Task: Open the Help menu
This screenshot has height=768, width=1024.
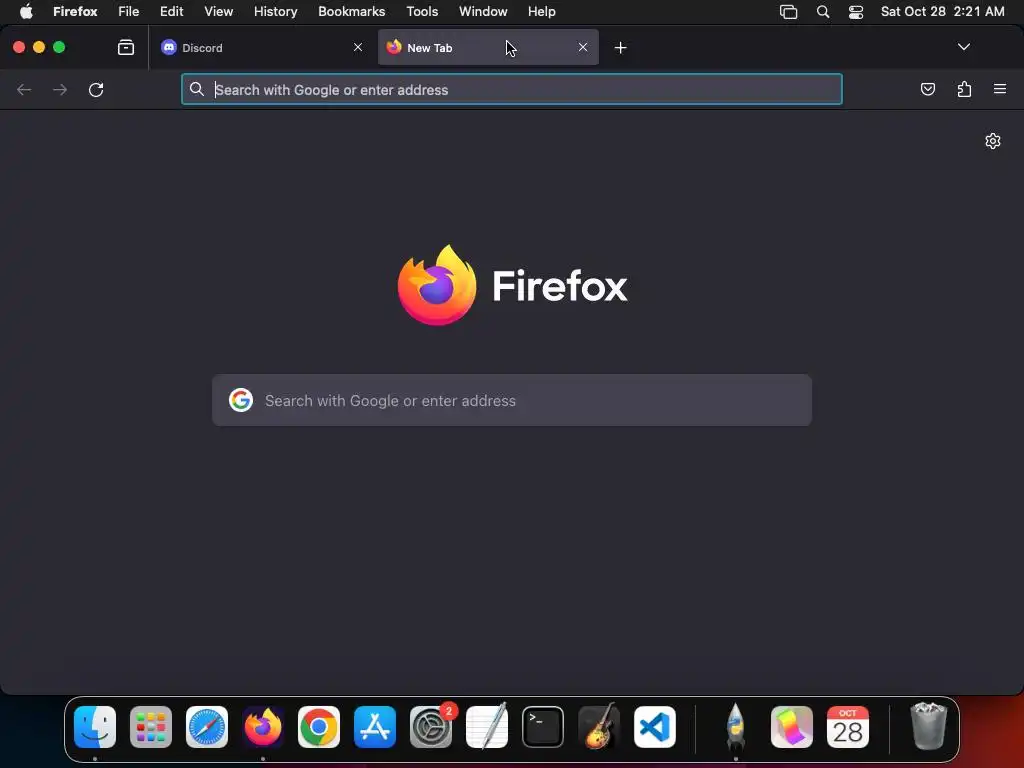Action: (541, 11)
